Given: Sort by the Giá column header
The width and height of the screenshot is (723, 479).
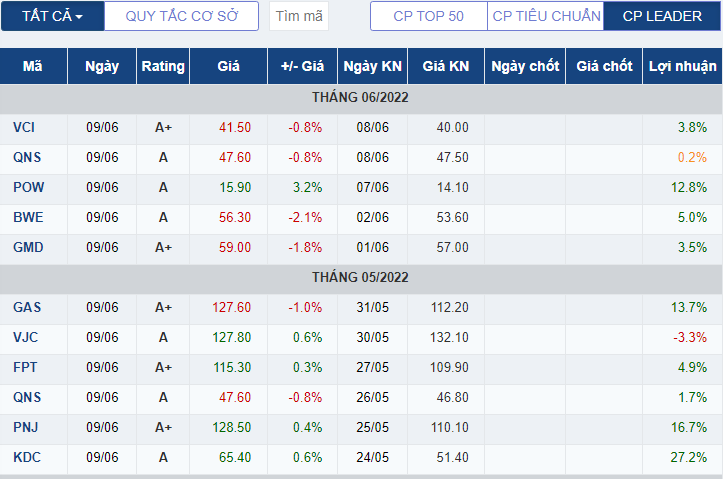Looking at the screenshot, I should (x=228, y=66).
